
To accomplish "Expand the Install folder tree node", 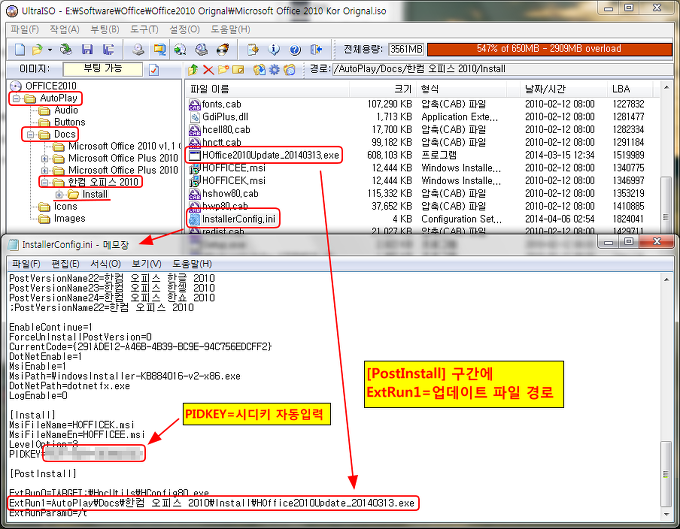I will 59,194.
